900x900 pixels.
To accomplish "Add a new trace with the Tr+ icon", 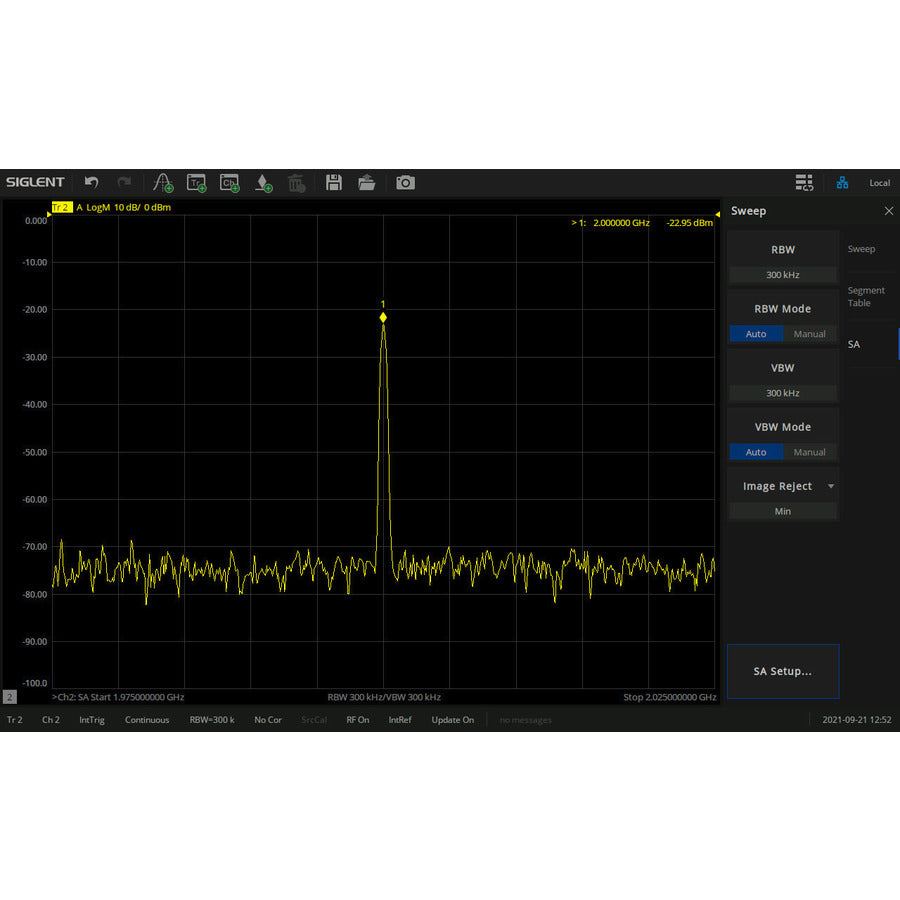I will coord(196,183).
